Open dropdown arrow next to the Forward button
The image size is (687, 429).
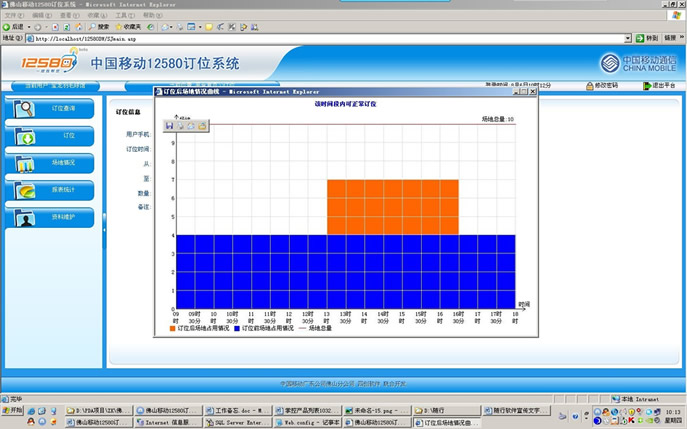click(46, 27)
